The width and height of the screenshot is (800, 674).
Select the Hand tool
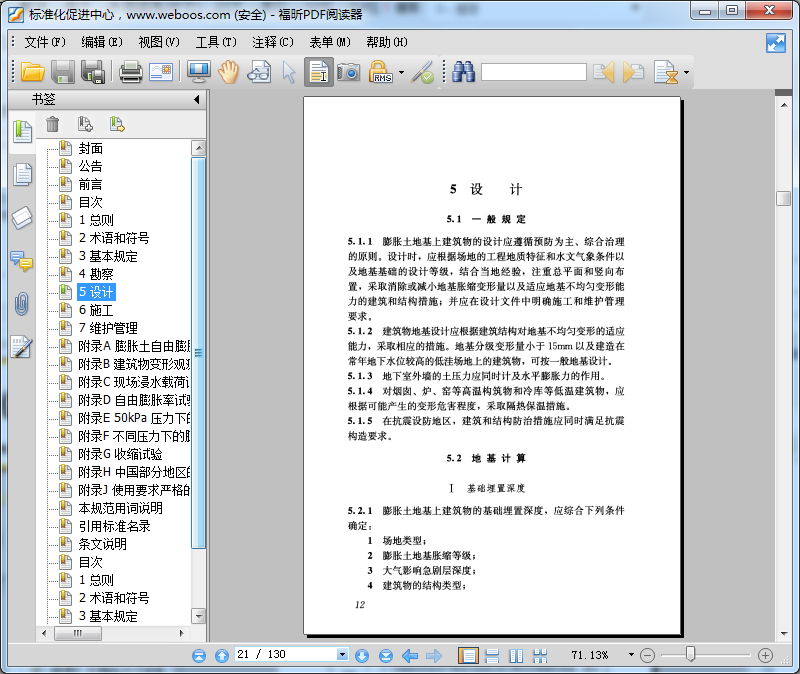coord(229,72)
